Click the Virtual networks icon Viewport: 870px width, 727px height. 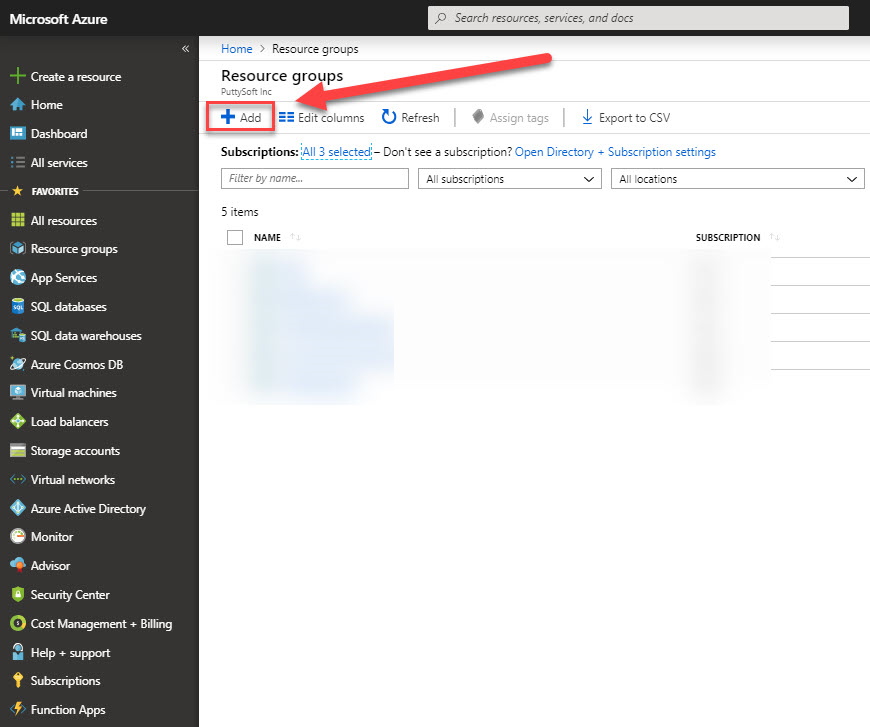(18, 479)
